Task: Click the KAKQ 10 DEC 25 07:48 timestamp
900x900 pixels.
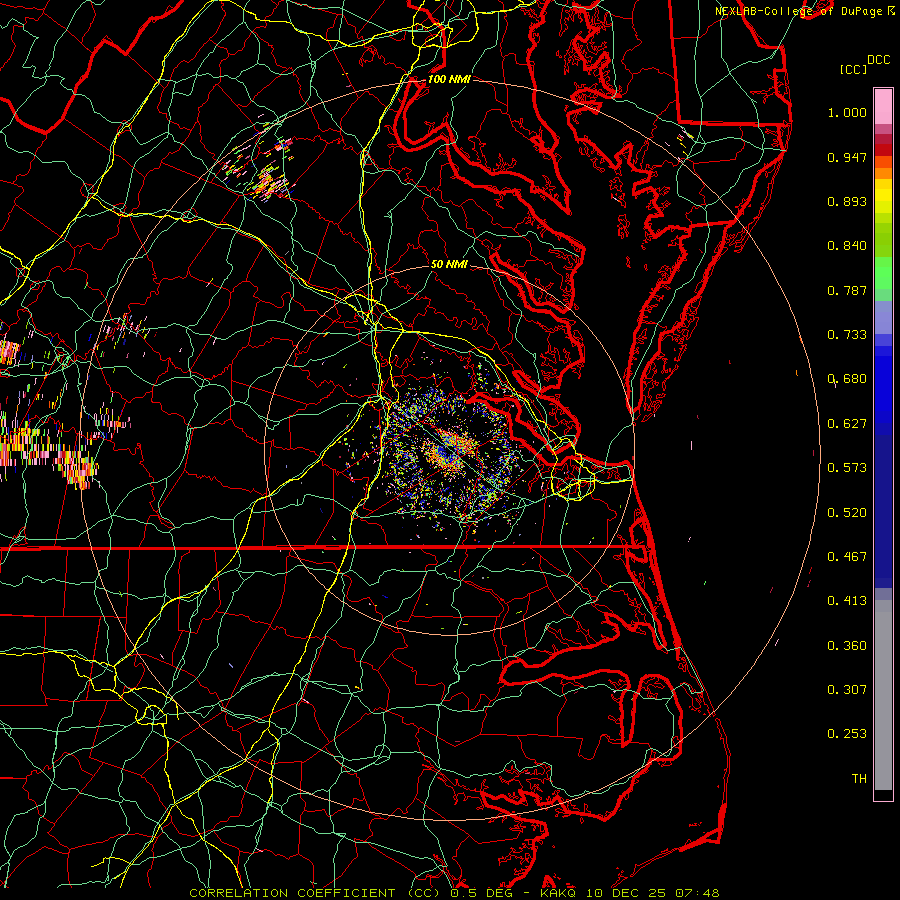Action: tap(630, 893)
